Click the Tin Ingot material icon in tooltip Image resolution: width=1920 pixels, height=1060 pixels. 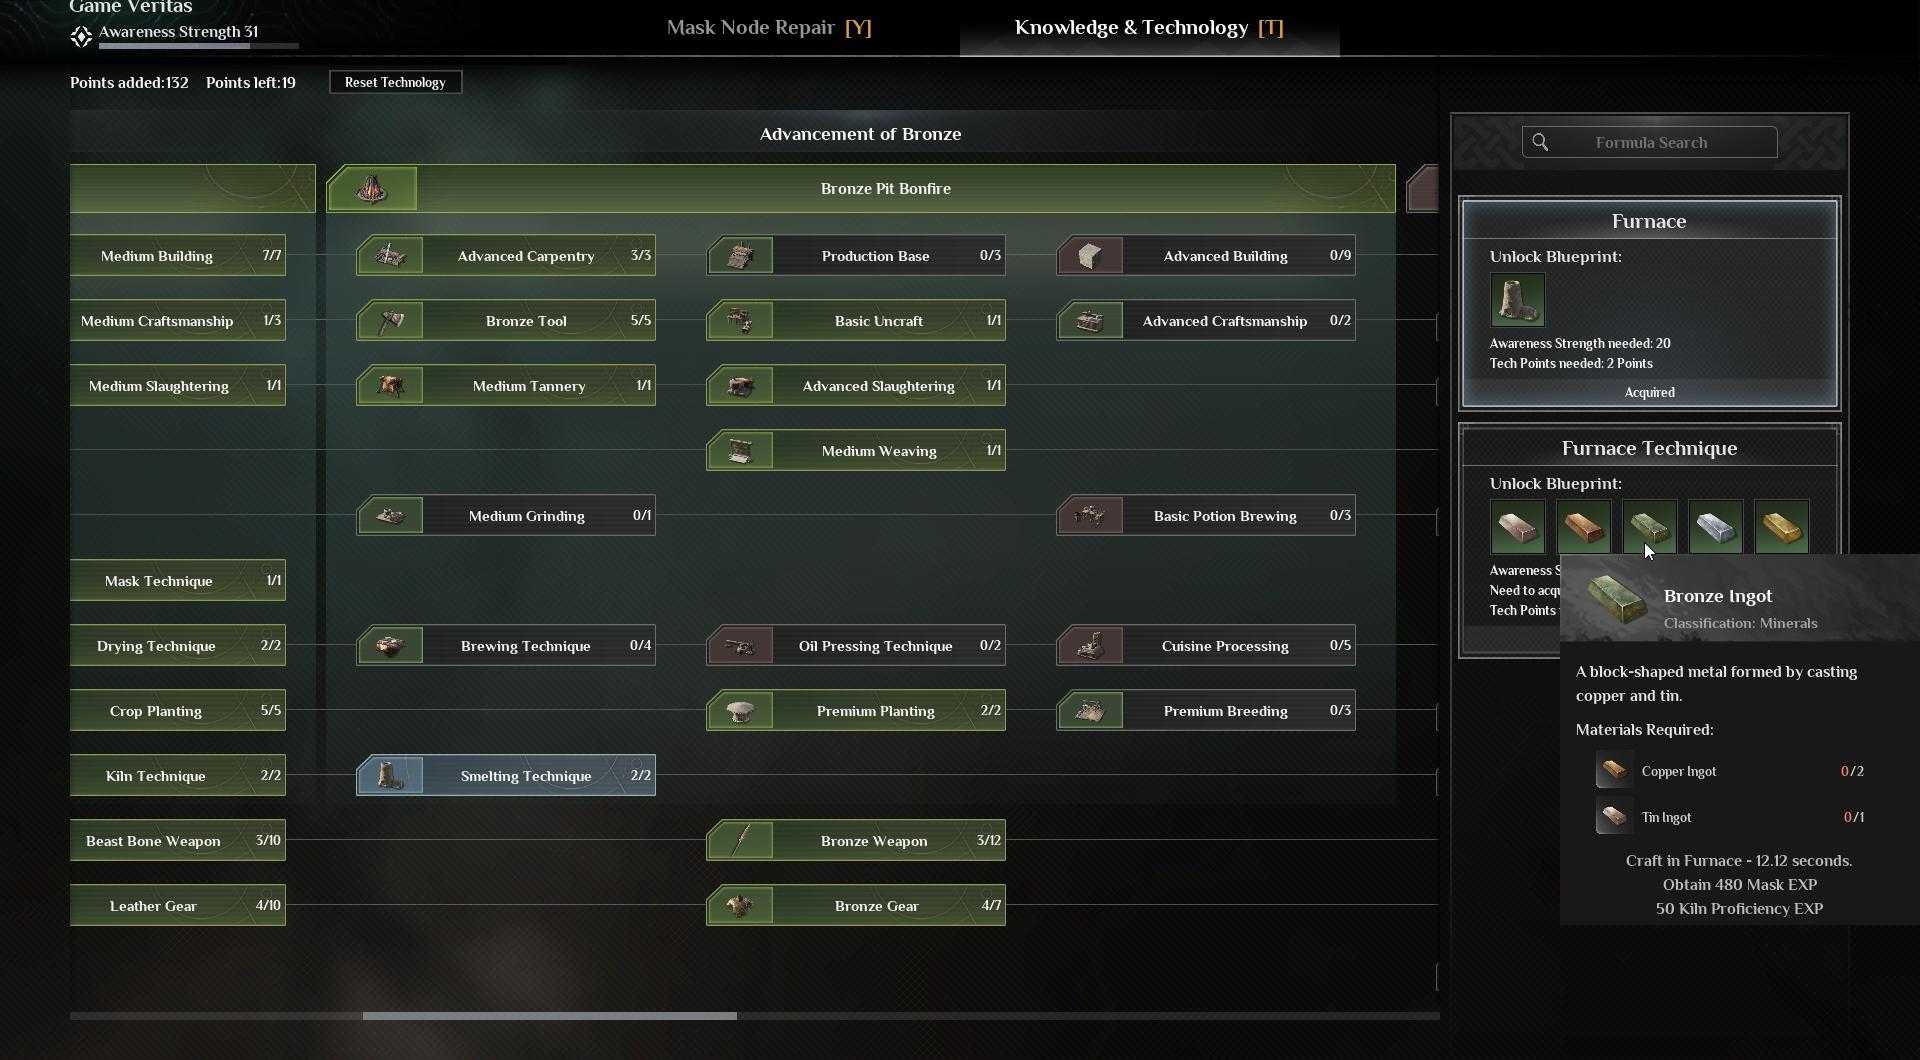coord(1614,817)
